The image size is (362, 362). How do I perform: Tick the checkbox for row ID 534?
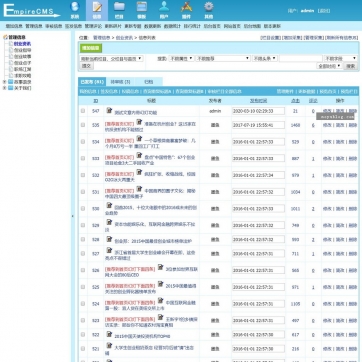83,142
